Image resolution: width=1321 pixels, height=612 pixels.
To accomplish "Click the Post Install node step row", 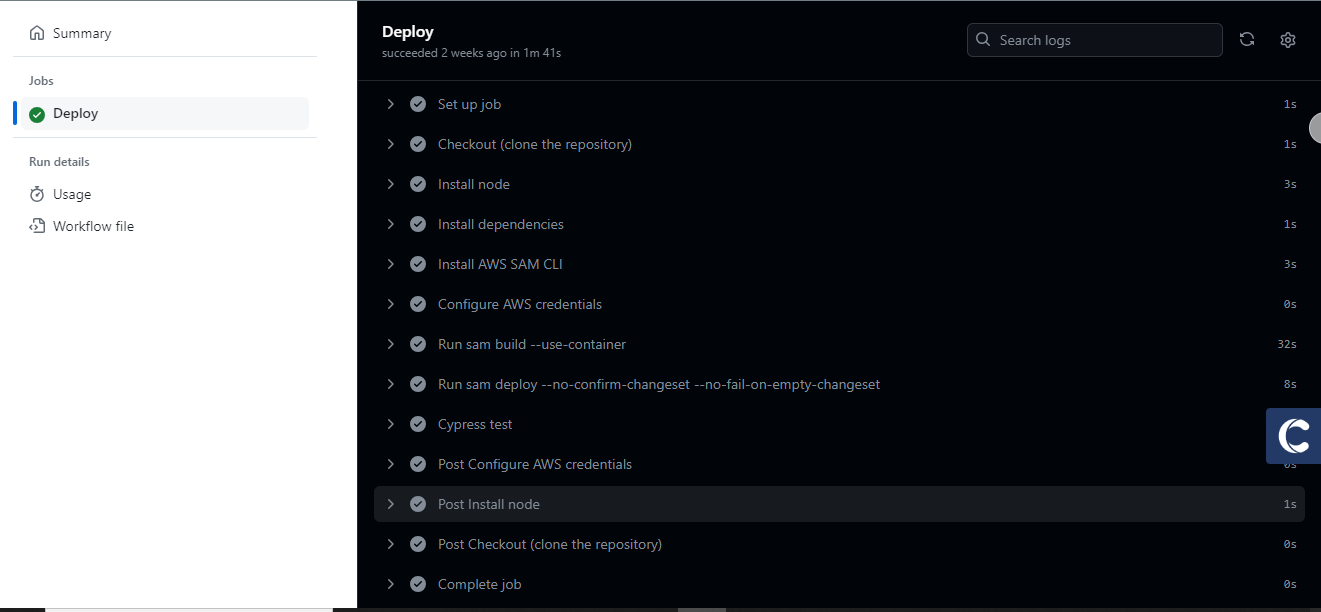I will (x=489, y=504).
